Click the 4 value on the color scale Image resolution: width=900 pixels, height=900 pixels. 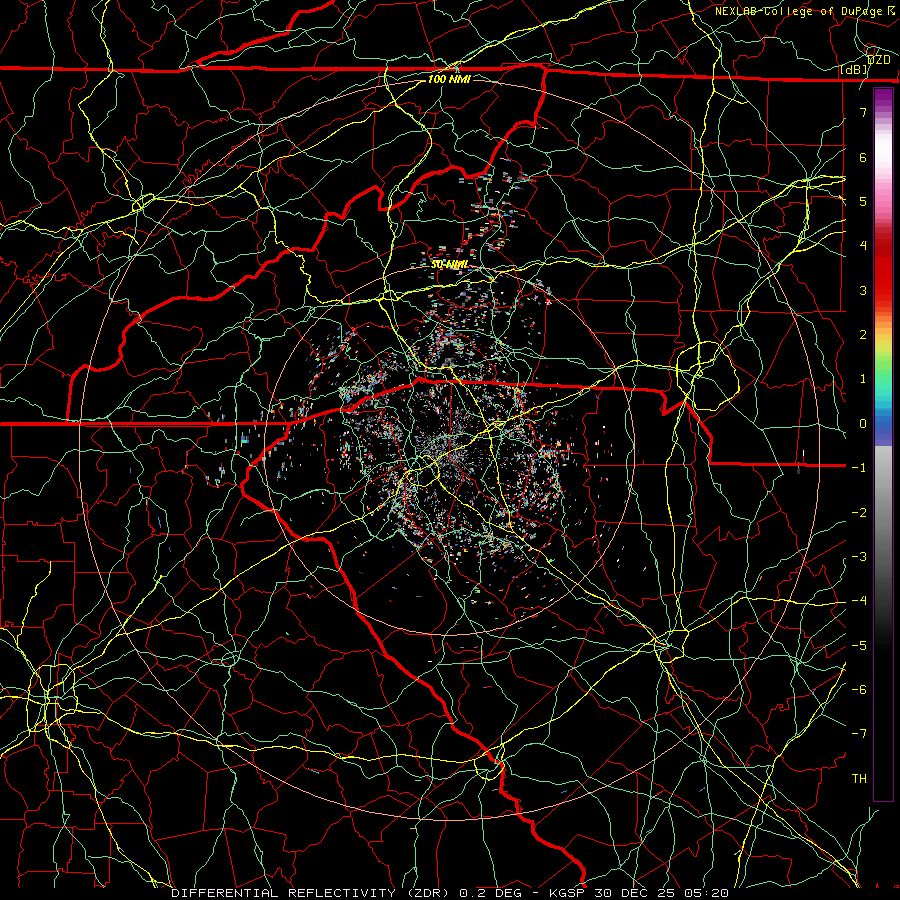click(863, 246)
